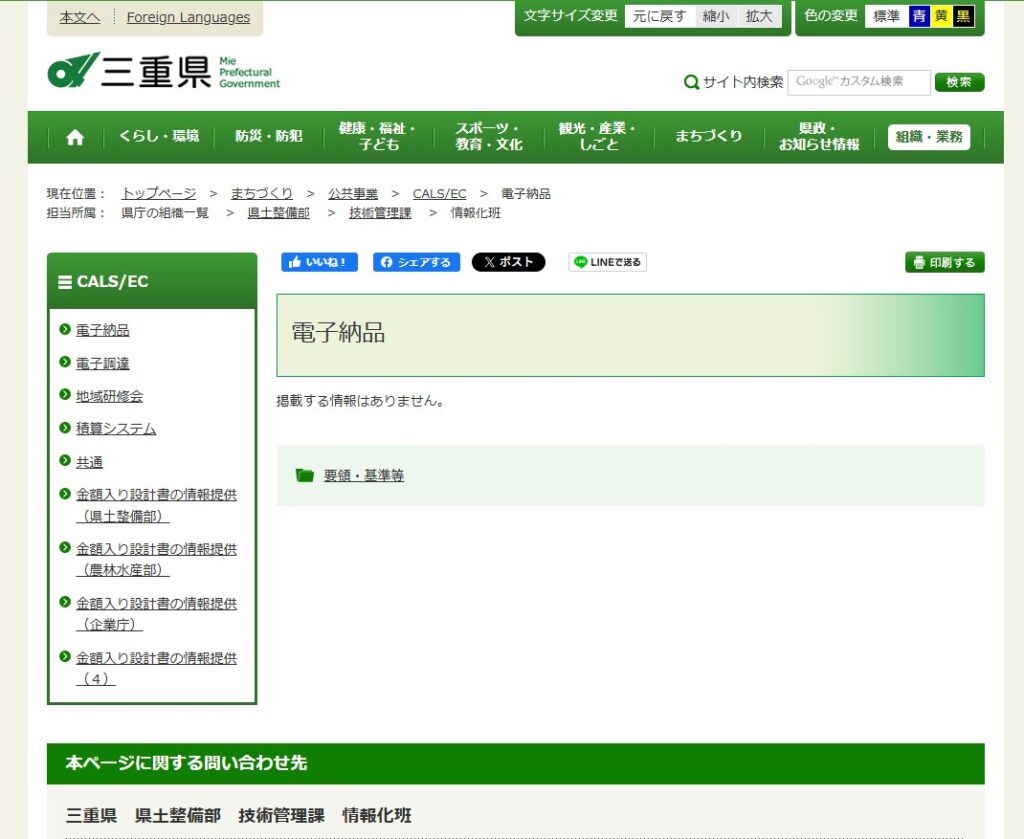
Task: Open the 組織・業務 menu item
Action: 930,136
